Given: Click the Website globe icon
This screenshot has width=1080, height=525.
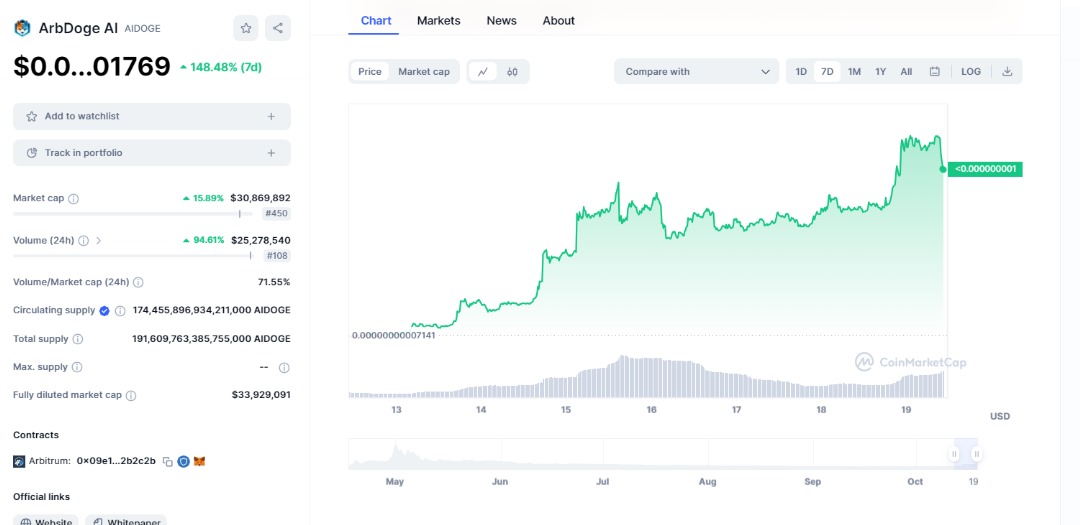Looking at the screenshot, I should pyautogui.click(x=25, y=522).
